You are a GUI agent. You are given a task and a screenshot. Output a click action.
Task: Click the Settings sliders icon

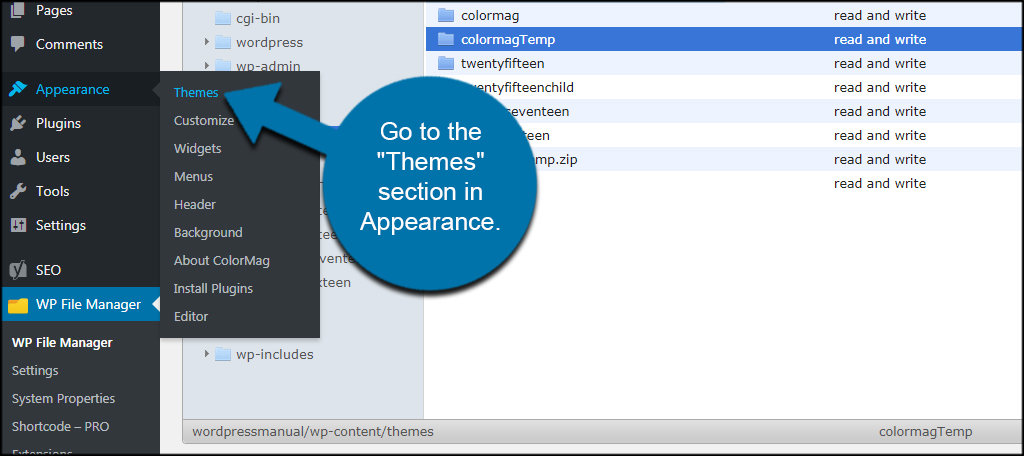coord(18,225)
